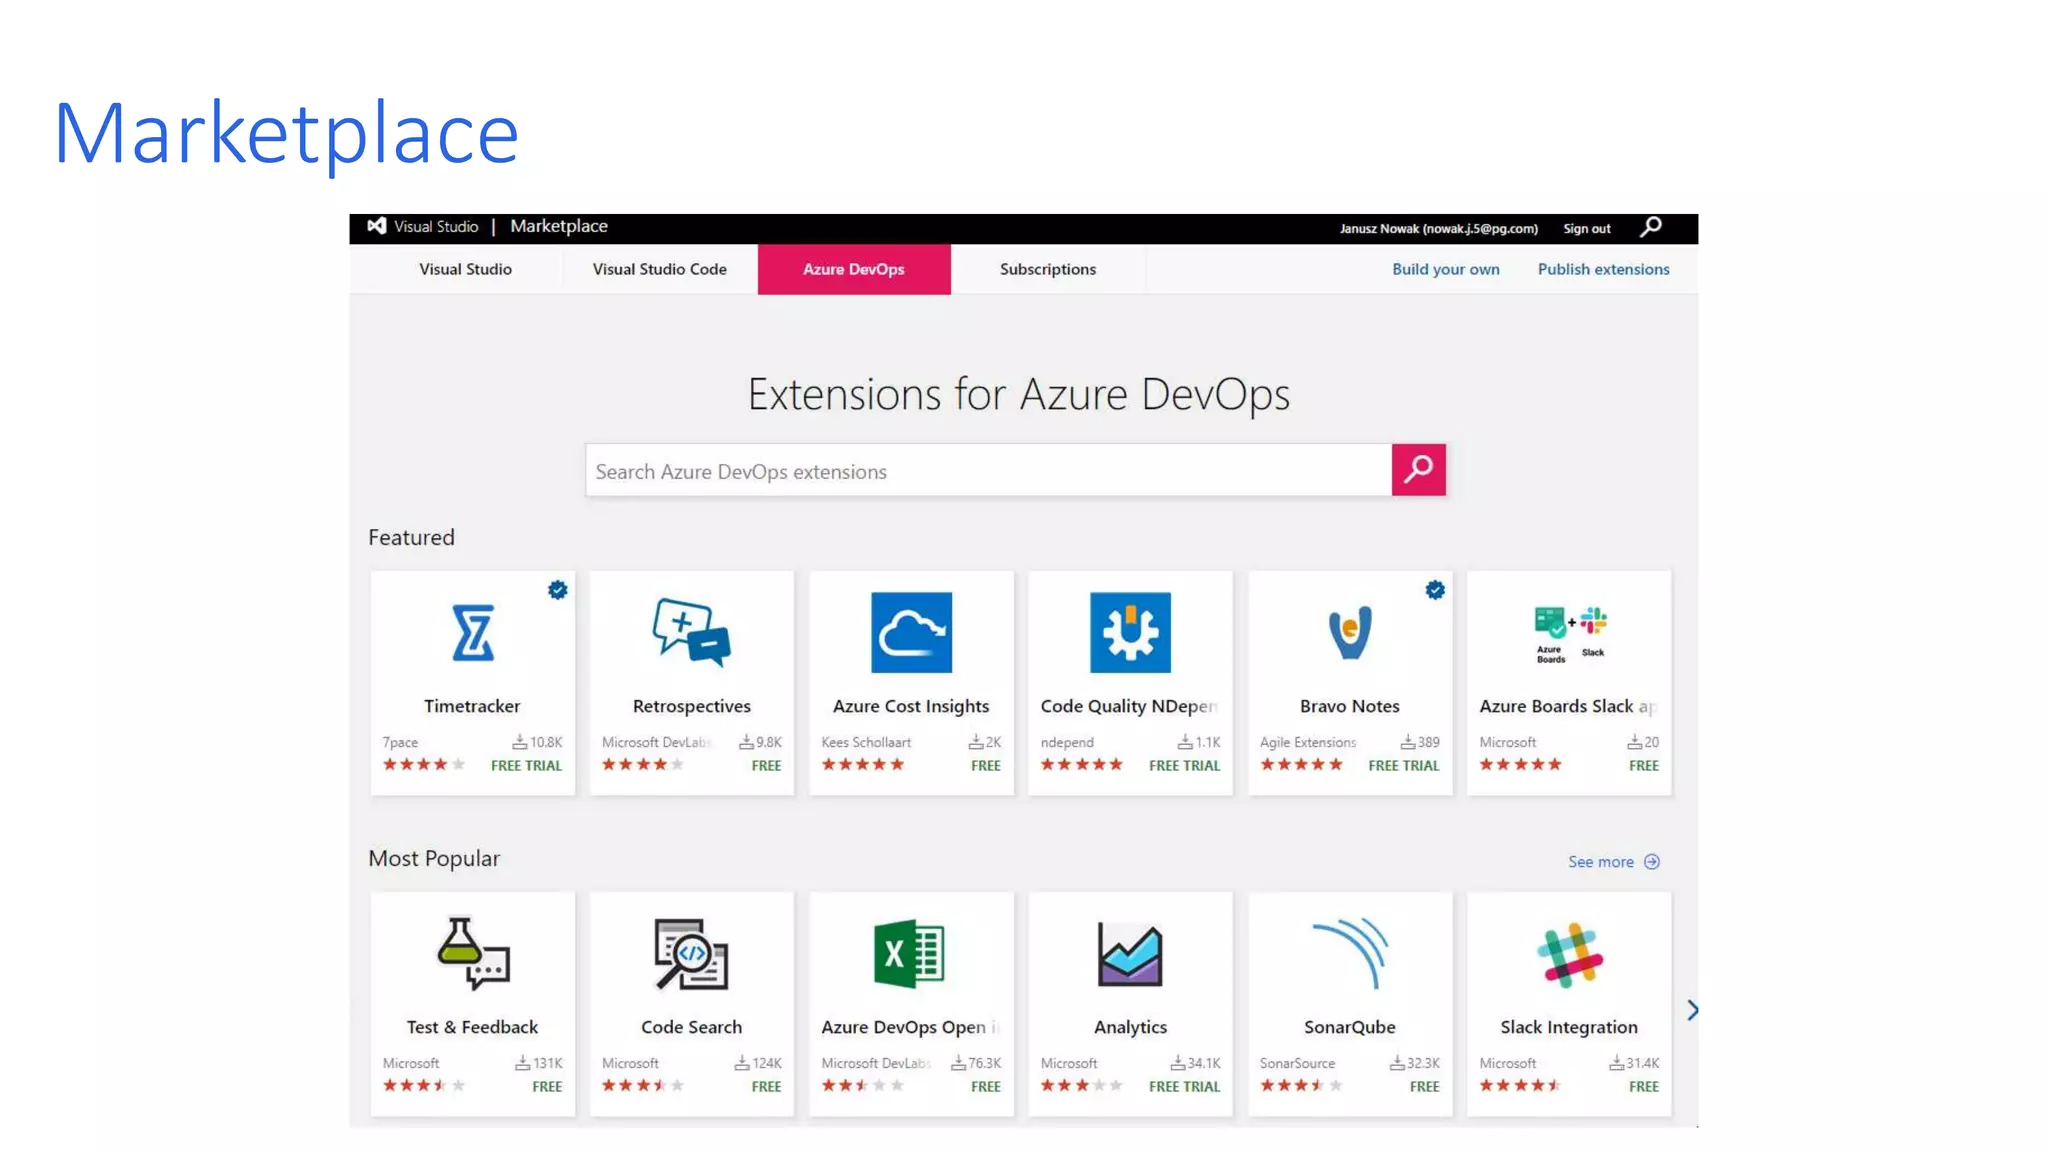
Task: Click the Timetracker extension icon
Action: [x=472, y=633]
